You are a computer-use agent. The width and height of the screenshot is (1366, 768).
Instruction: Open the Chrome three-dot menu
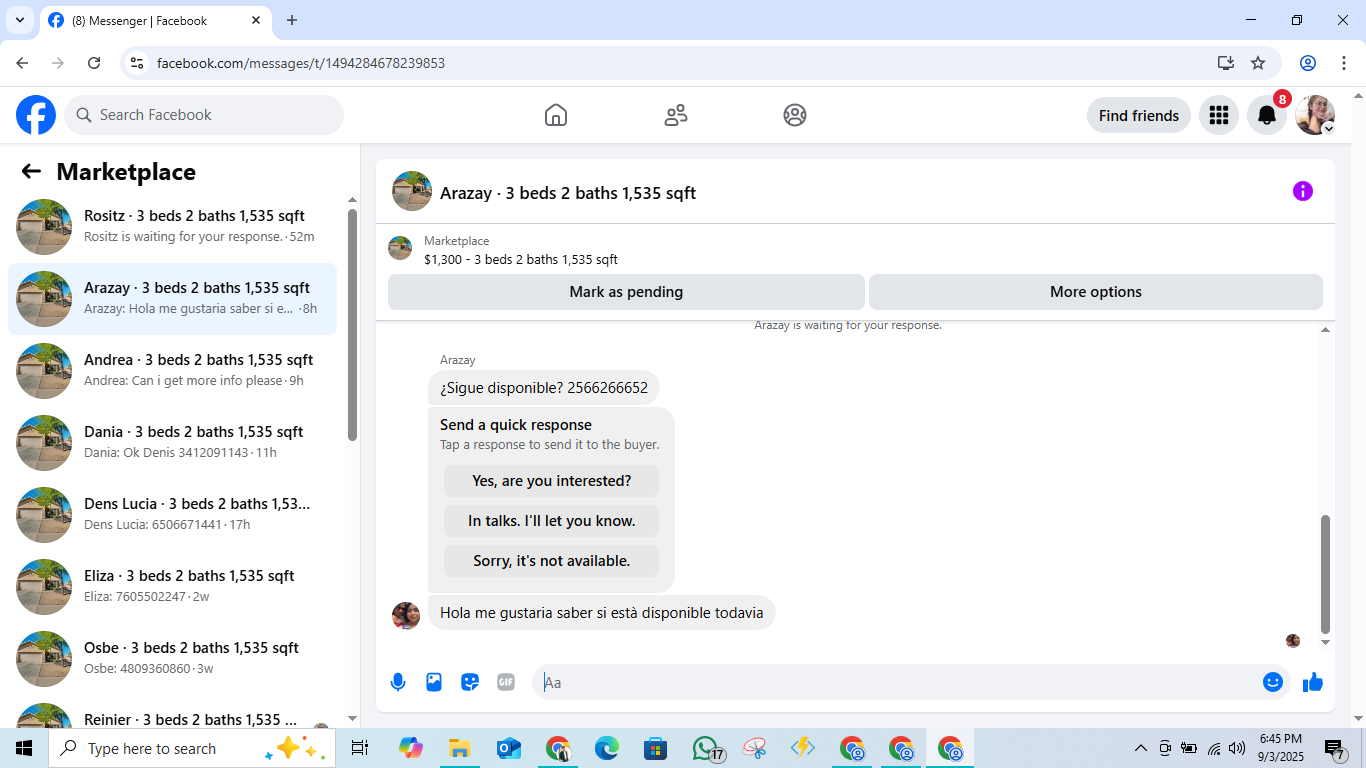point(1344,63)
